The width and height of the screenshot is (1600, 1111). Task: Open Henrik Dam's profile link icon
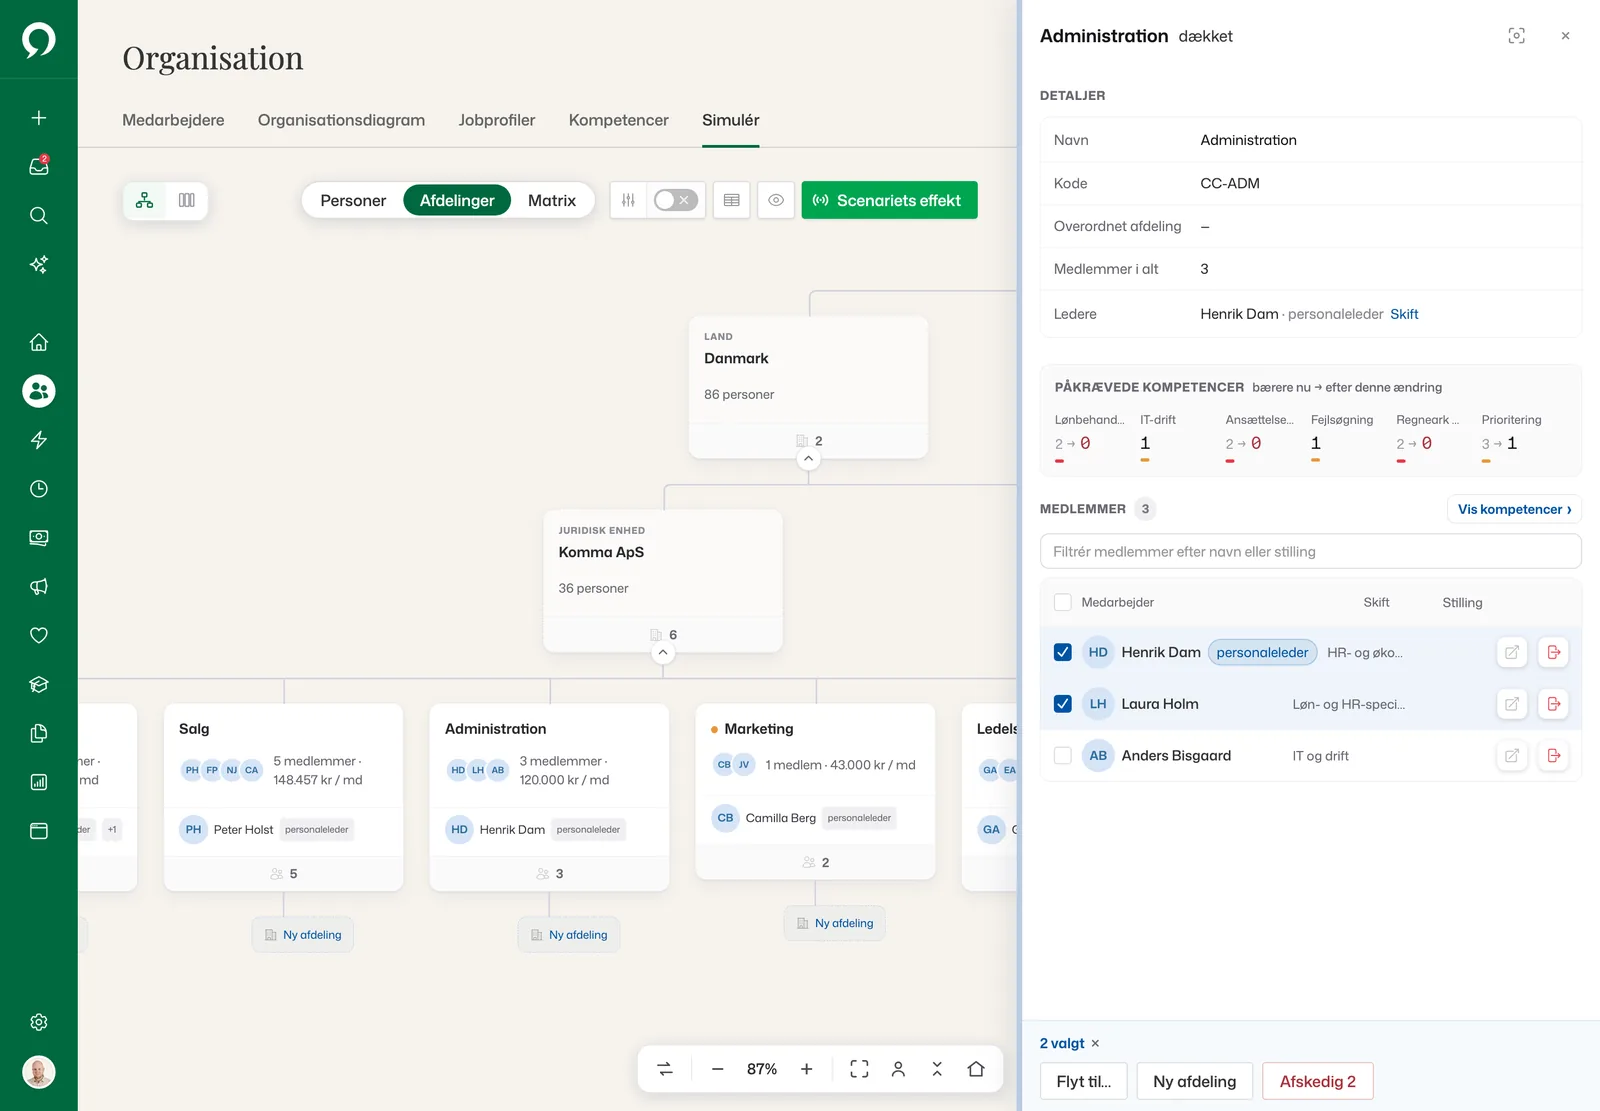(1512, 652)
